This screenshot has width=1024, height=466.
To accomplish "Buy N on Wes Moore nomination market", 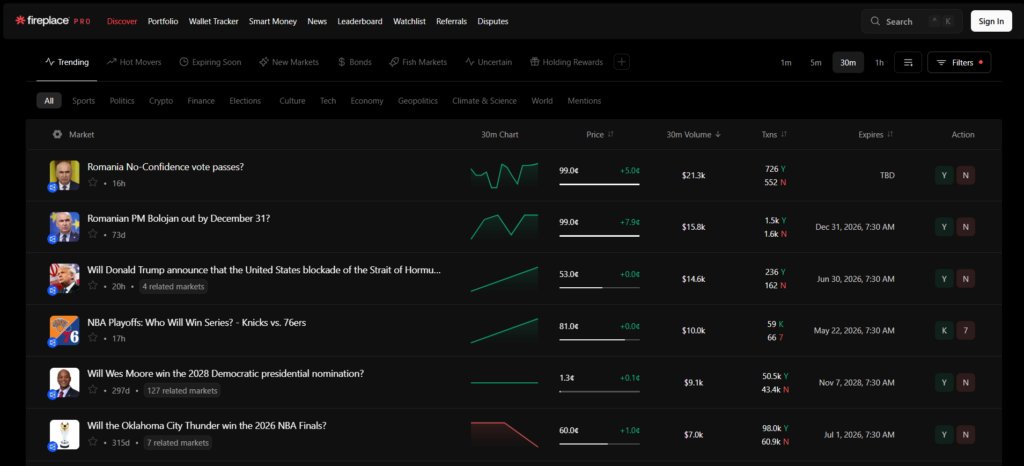I will pyautogui.click(x=966, y=382).
